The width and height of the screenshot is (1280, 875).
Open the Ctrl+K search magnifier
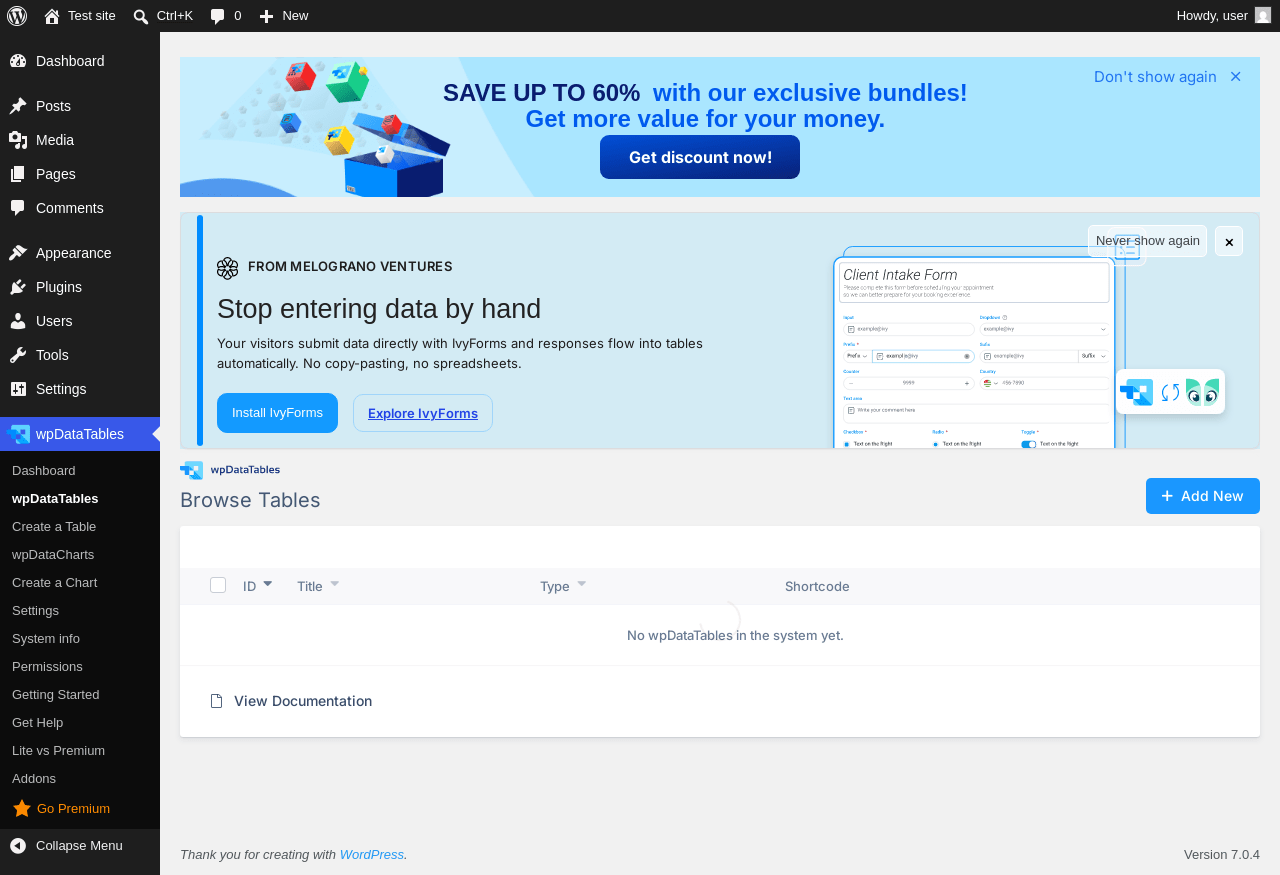[x=141, y=16]
